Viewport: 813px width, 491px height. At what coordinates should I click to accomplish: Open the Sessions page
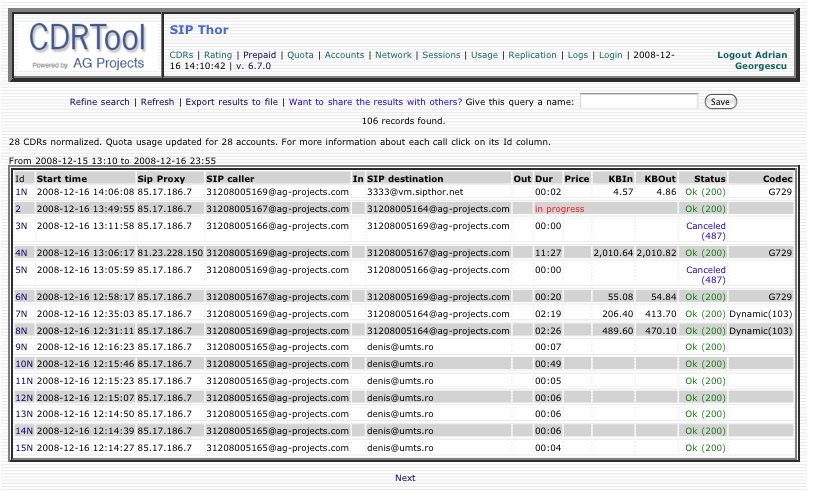(441, 55)
